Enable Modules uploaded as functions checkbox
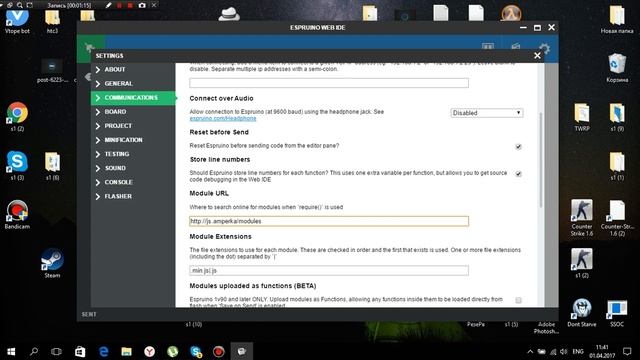 pyautogui.click(x=518, y=300)
